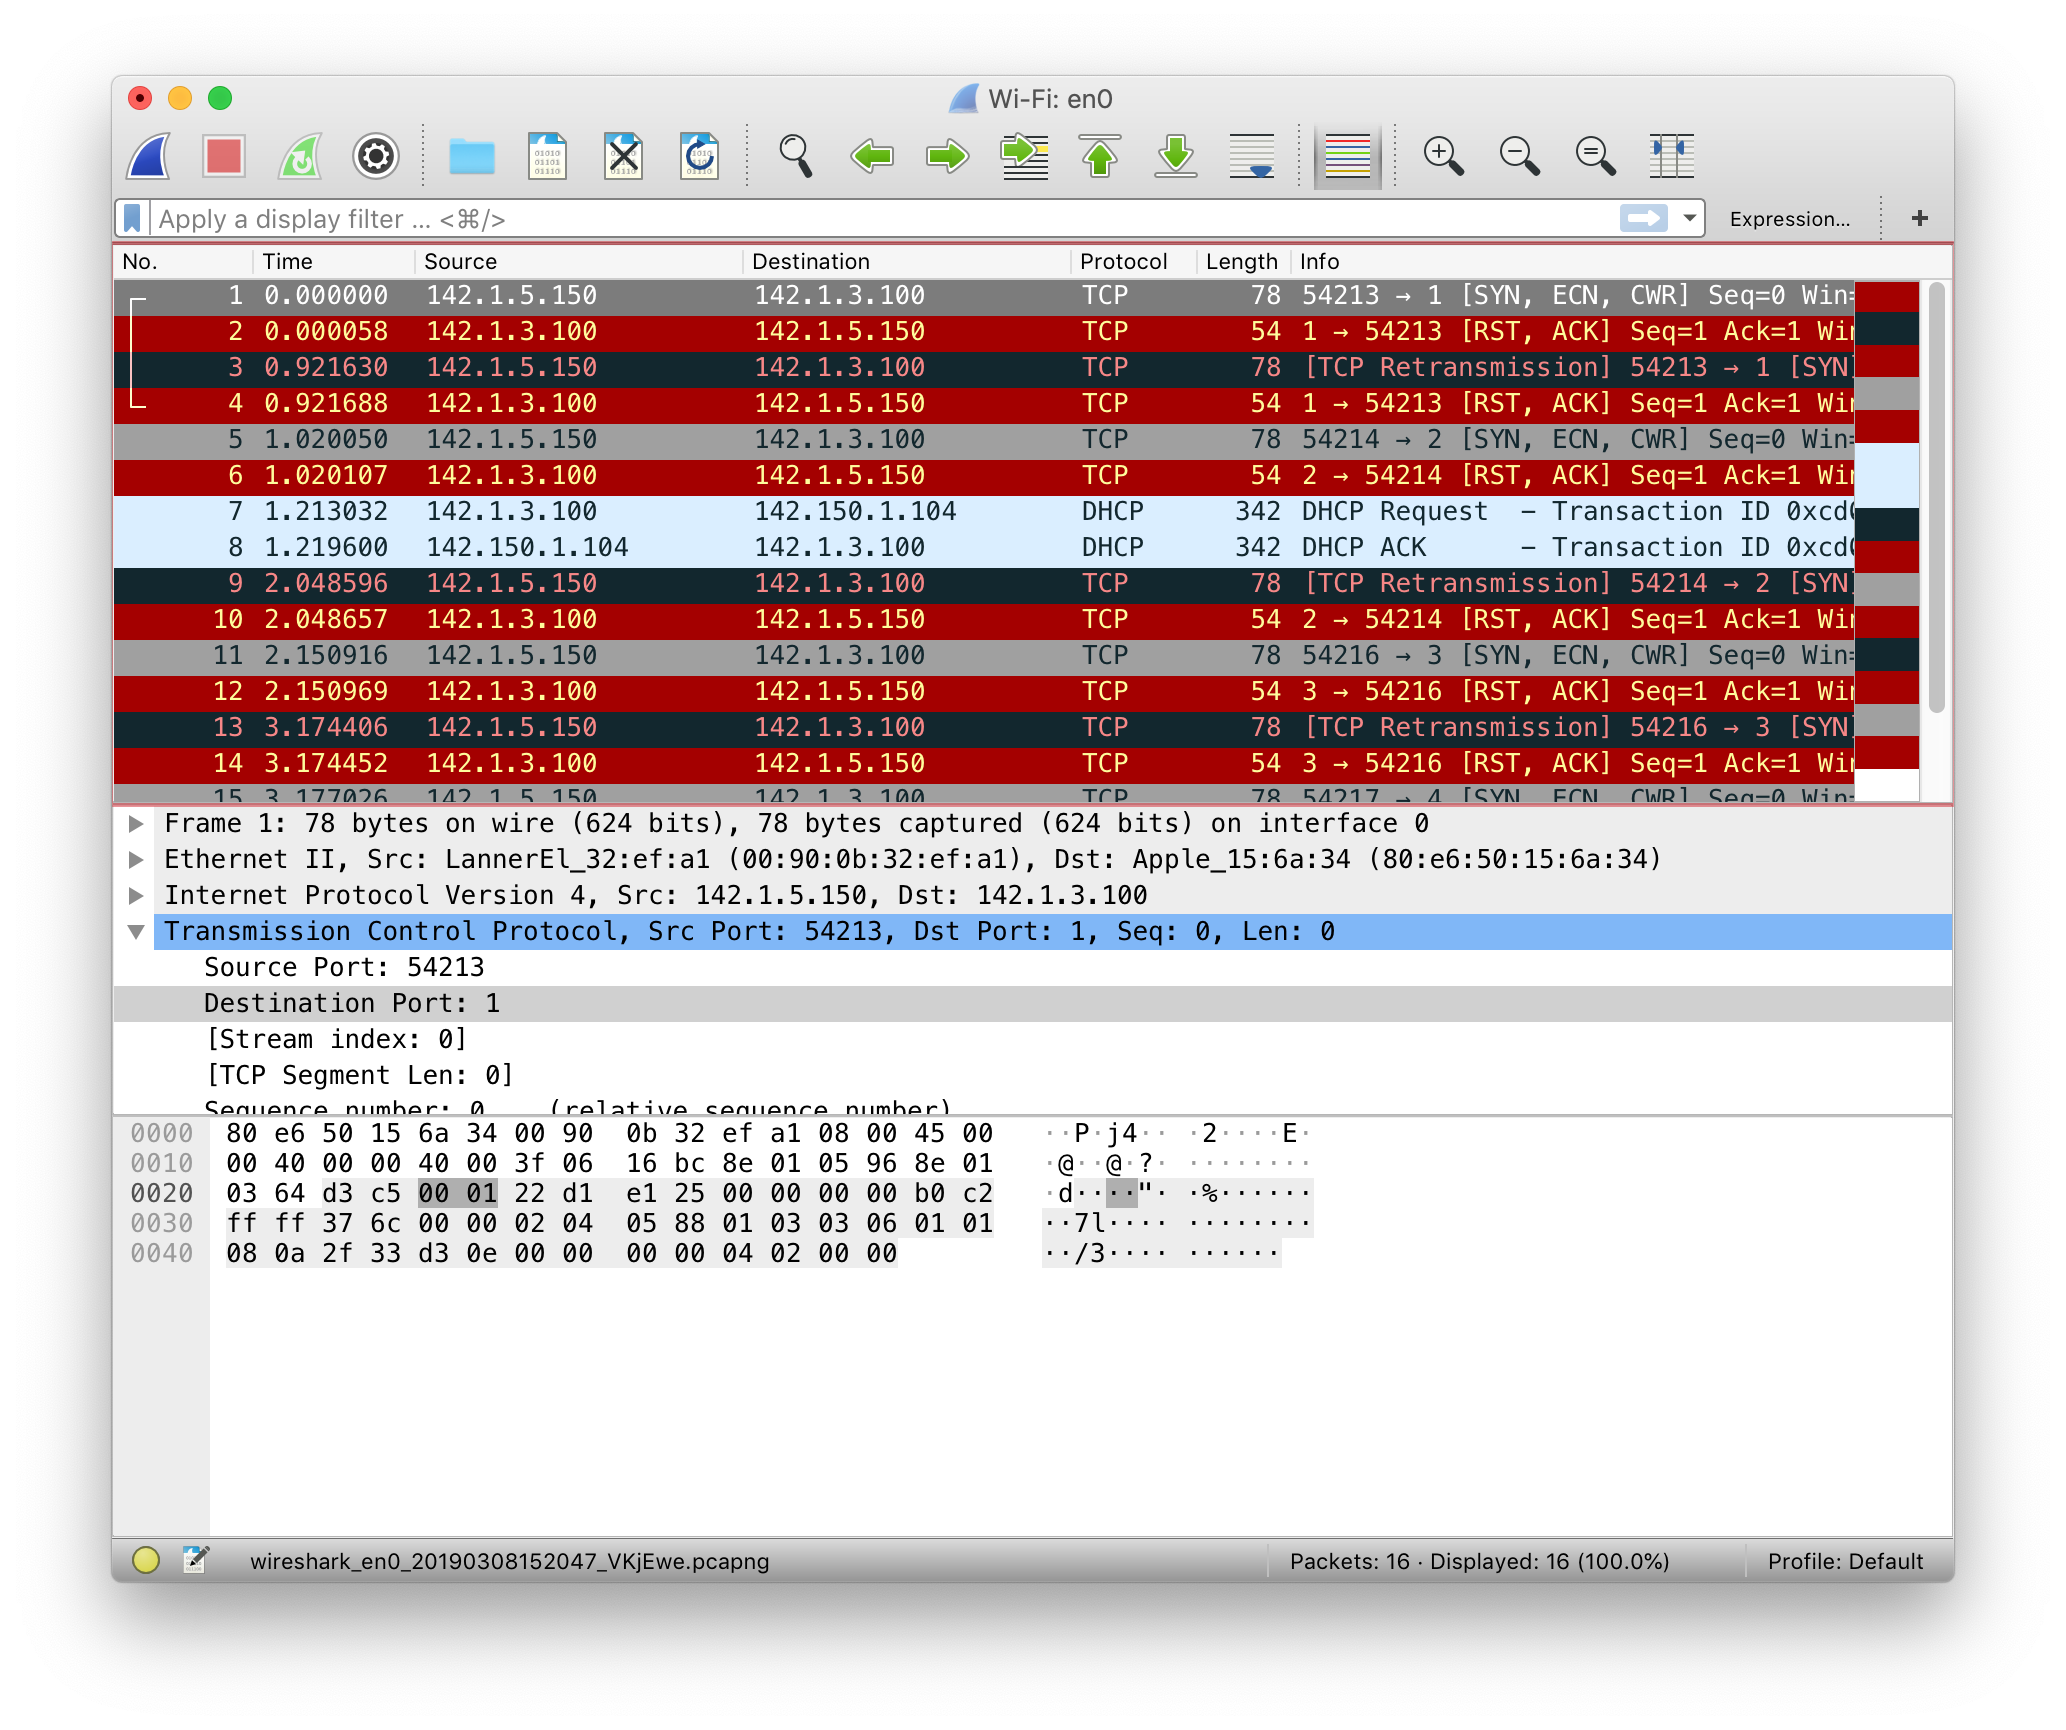Select packet 9 TCP Retransmission row
Viewport: 2066px width, 1730px height.
[x=984, y=584]
